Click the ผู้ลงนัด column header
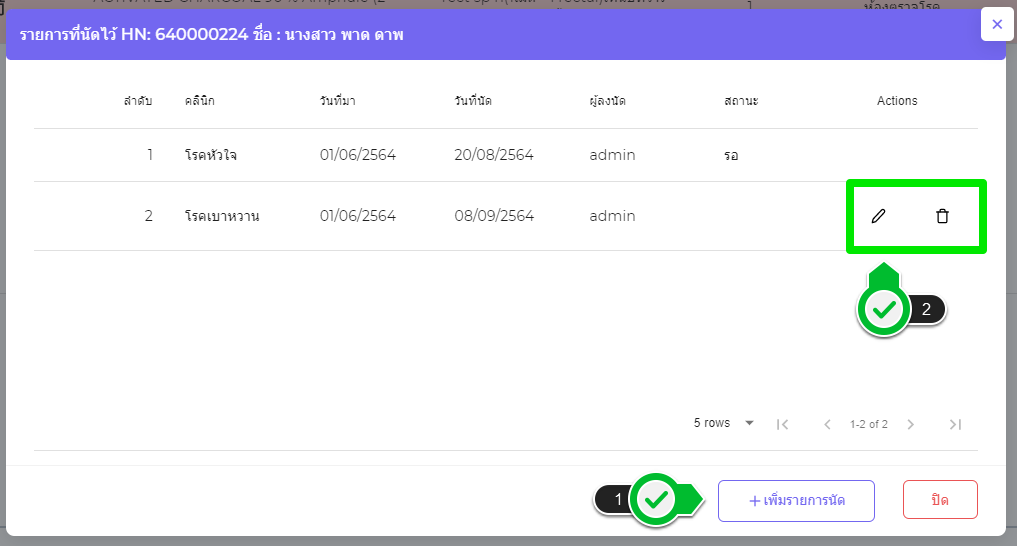This screenshot has height=546, width=1017. pyautogui.click(x=608, y=101)
